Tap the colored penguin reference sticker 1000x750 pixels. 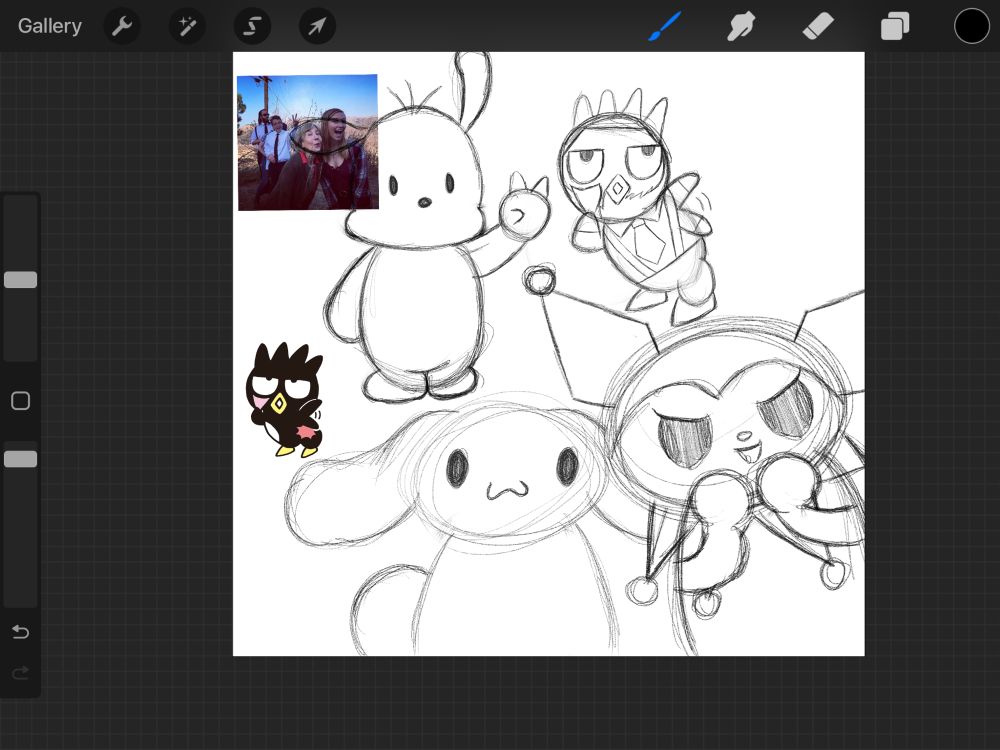pyautogui.click(x=284, y=400)
